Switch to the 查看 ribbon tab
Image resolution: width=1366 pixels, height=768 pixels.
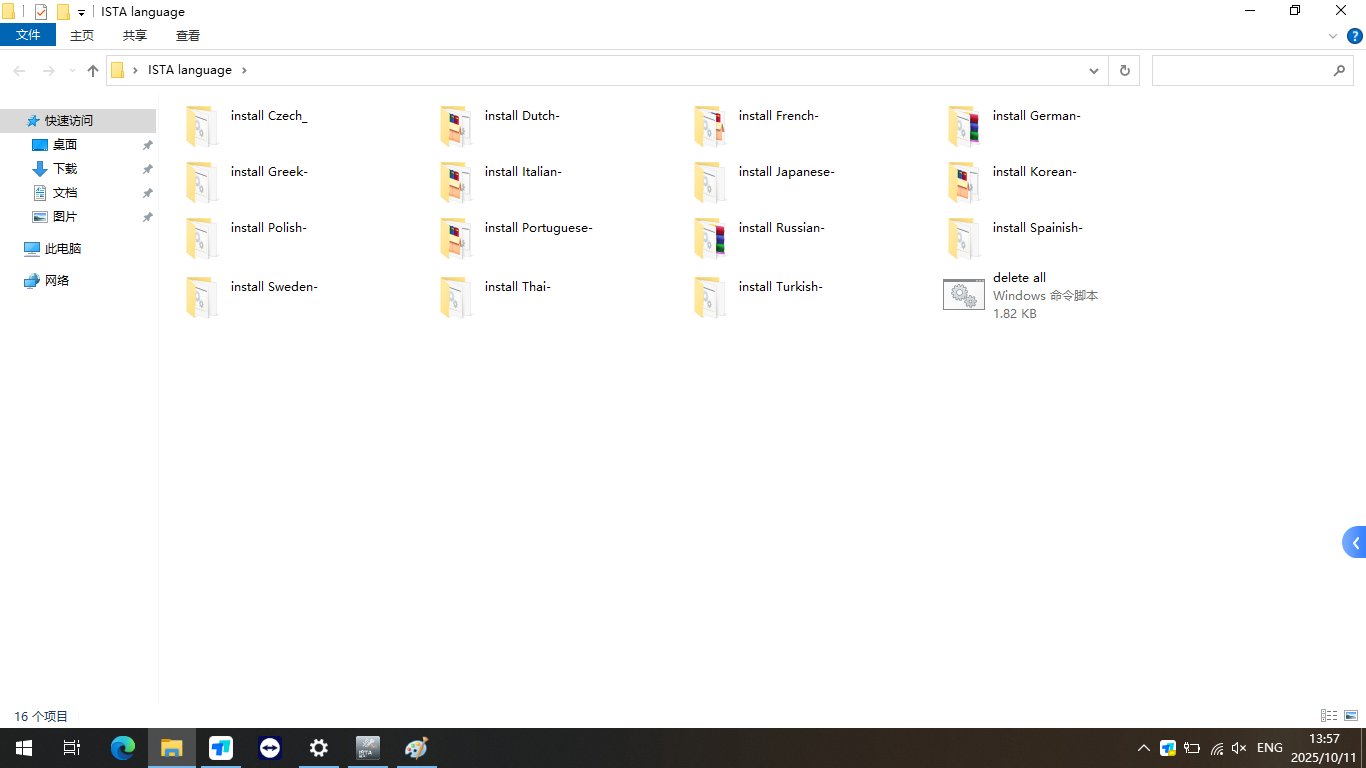click(187, 35)
